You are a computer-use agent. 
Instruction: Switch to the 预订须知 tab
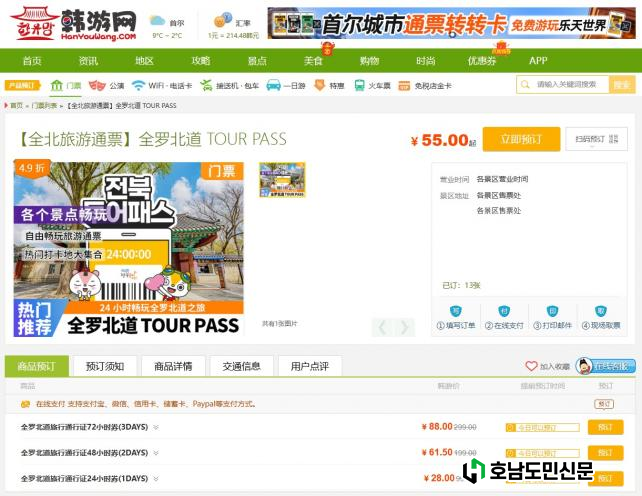(x=105, y=366)
